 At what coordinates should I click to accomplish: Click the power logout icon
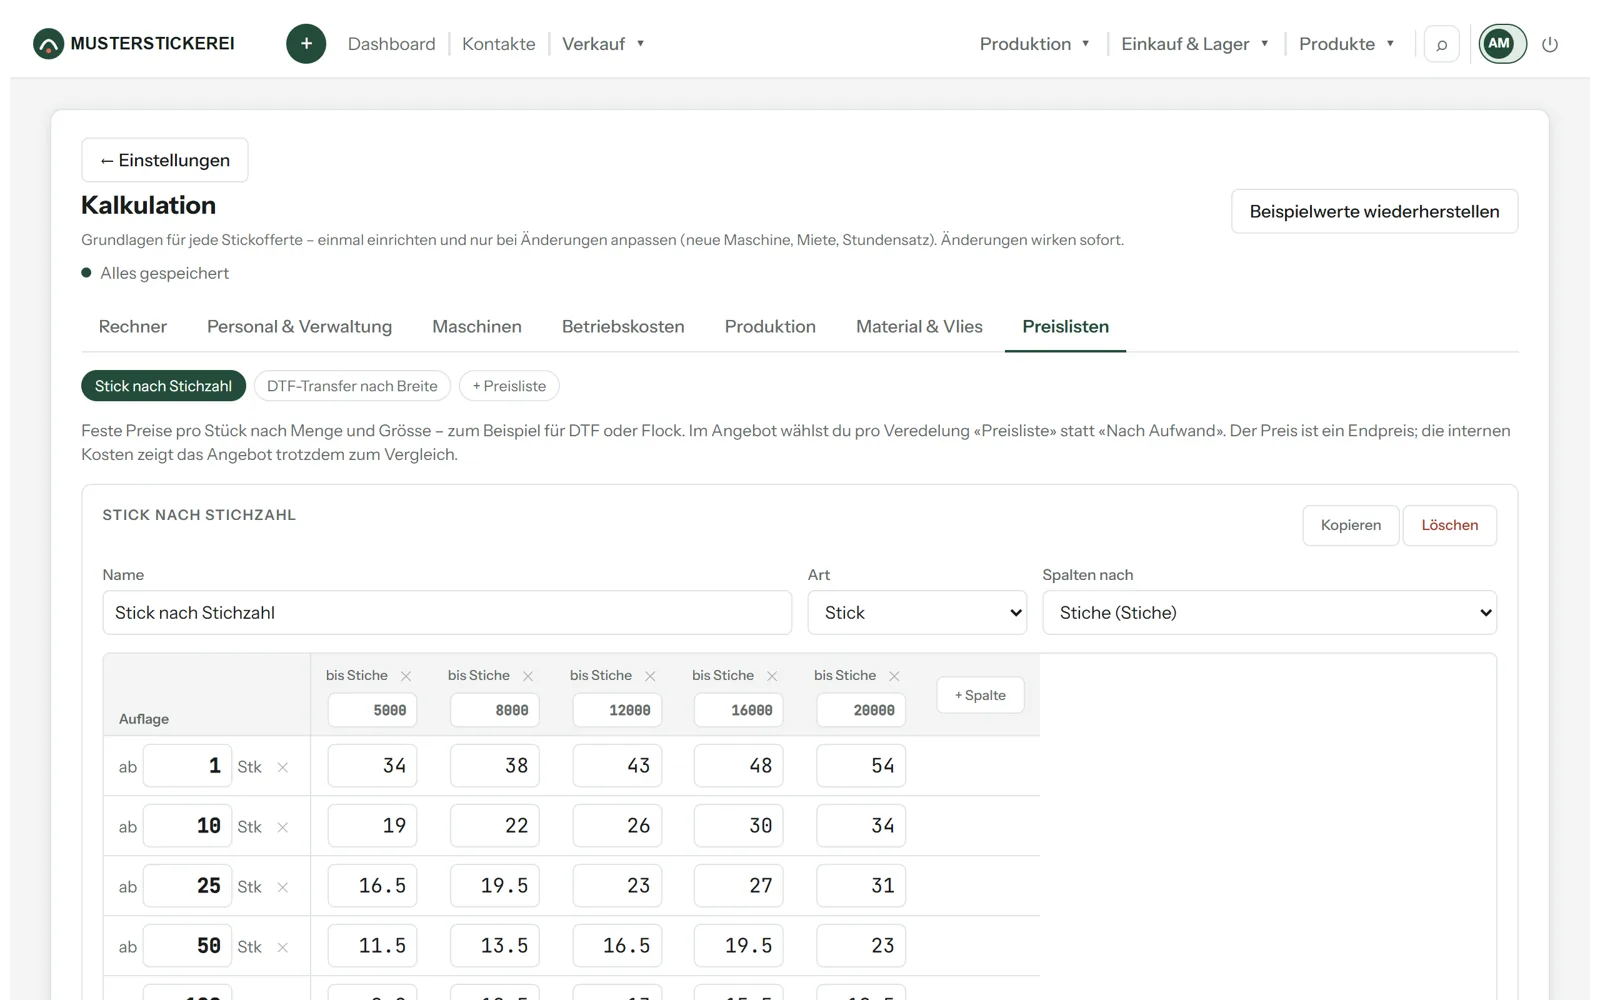pyautogui.click(x=1550, y=44)
